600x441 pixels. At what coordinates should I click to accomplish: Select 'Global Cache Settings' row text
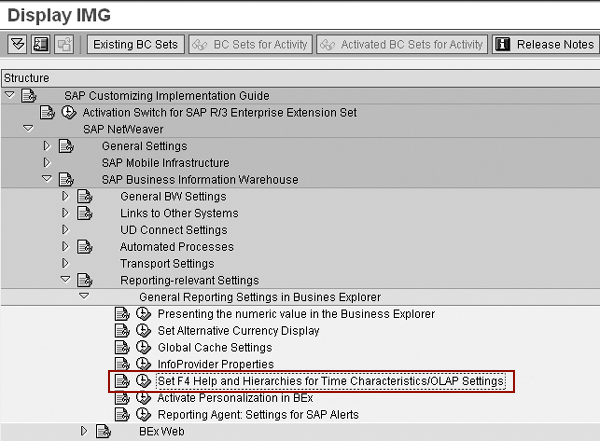click(215, 348)
